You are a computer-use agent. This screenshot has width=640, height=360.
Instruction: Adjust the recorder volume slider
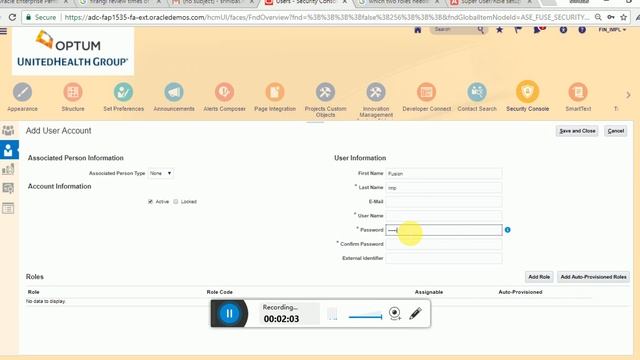[x=365, y=316]
